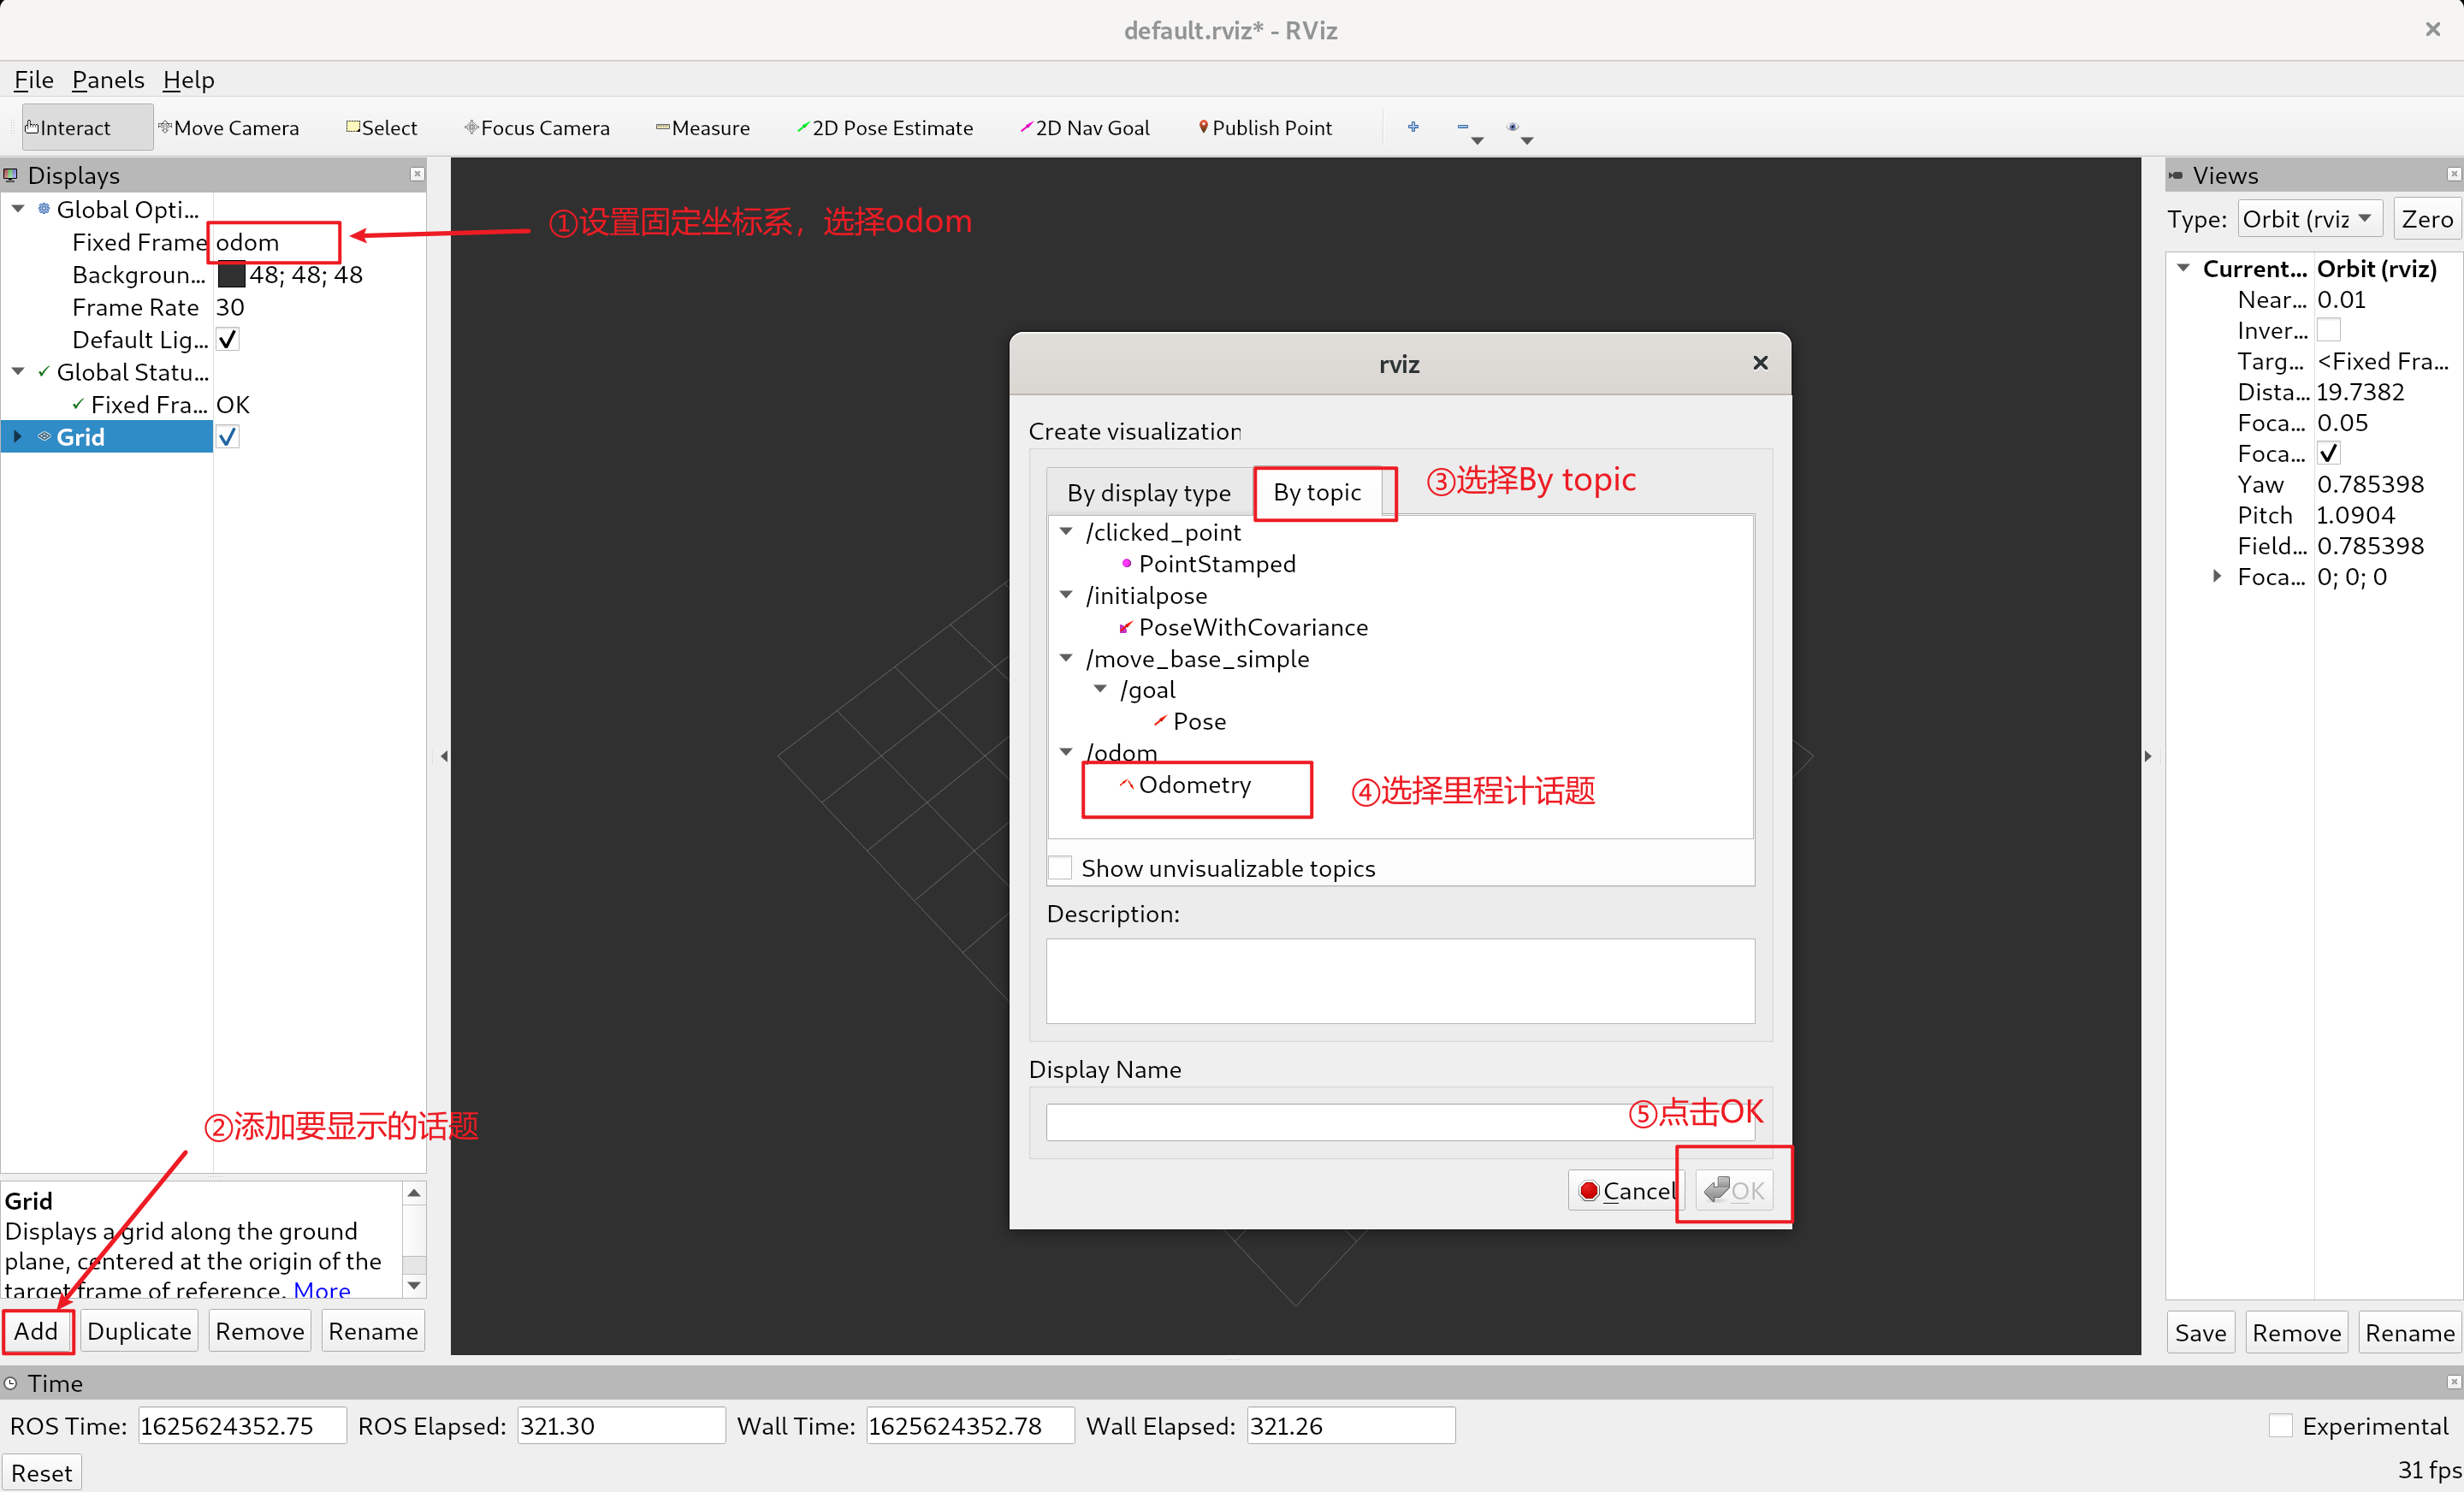Enable Show unvisualizable topics
2464x1492 pixels.
click(1060, 867)
